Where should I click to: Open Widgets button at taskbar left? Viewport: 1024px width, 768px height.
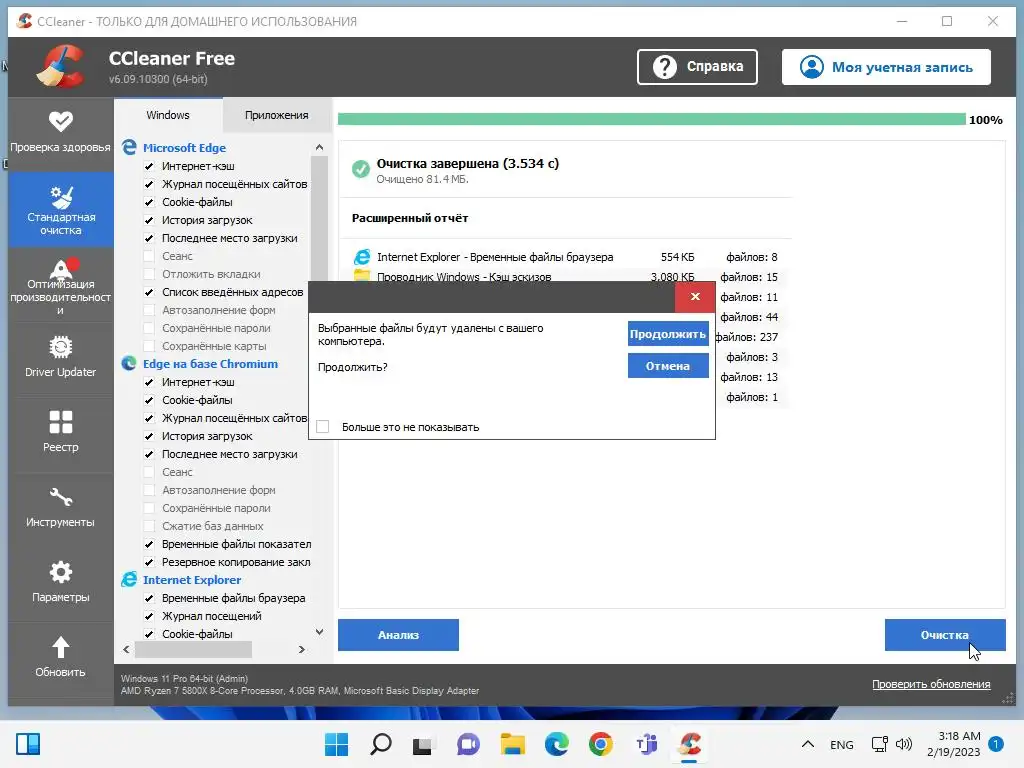pyautogui.click(x=28, y=744)
